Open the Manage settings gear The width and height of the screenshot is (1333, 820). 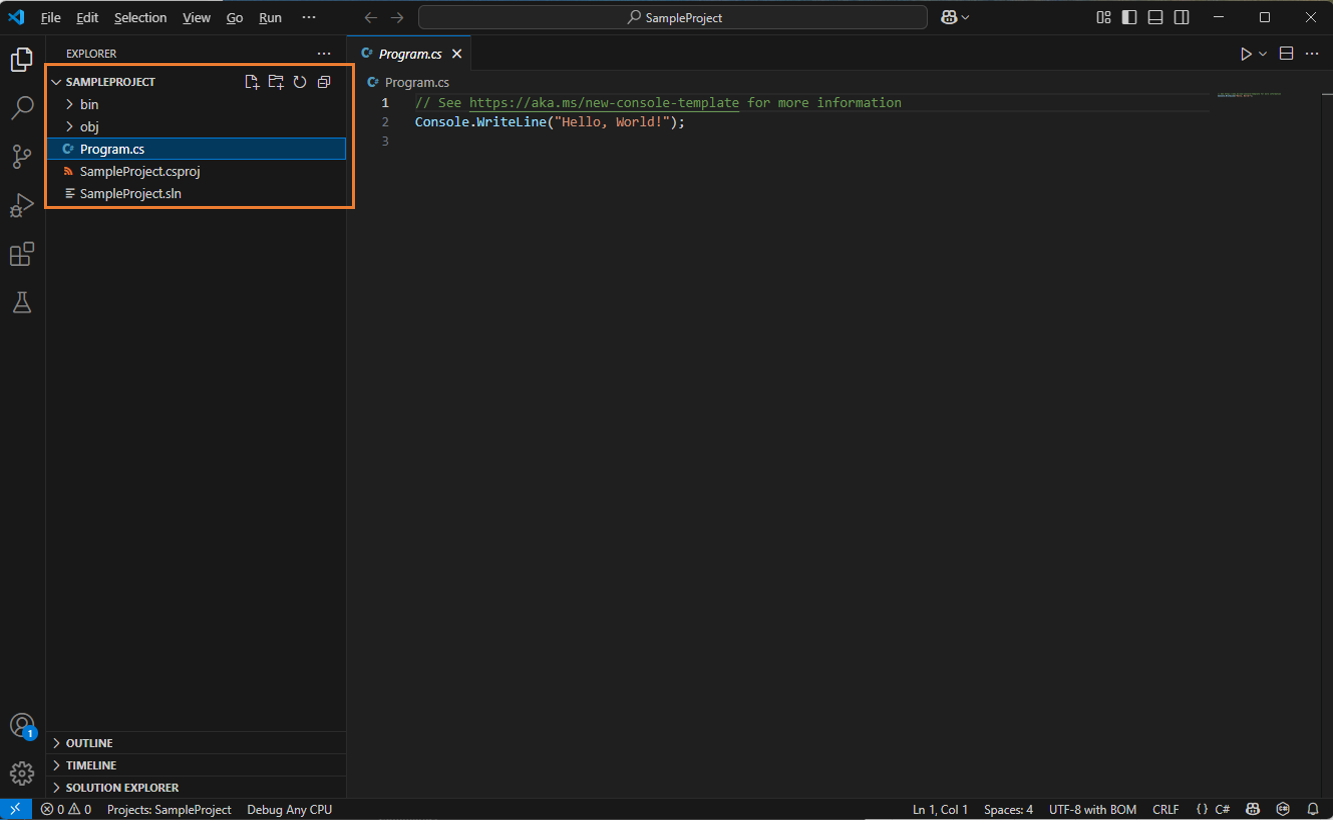22,773
